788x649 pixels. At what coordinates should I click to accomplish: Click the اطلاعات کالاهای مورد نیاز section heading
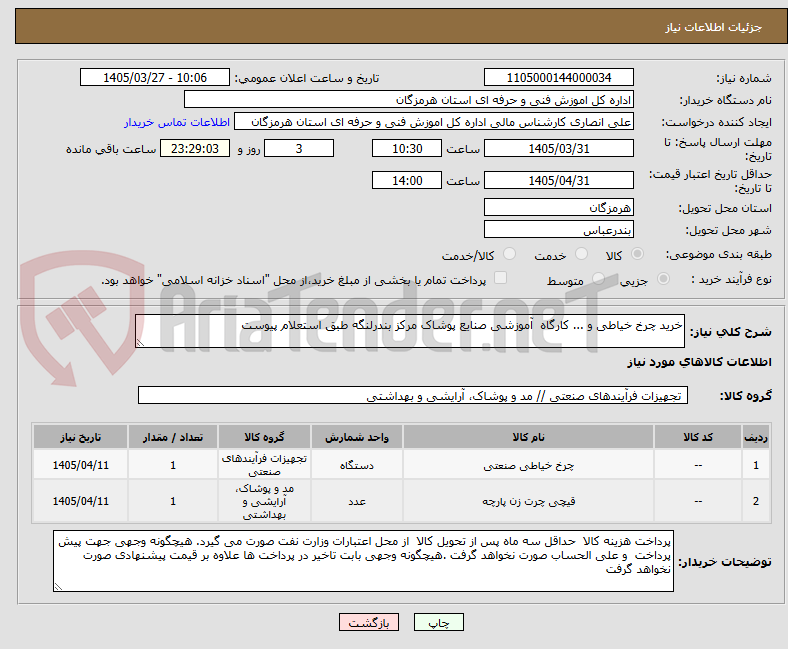point(699,362)
